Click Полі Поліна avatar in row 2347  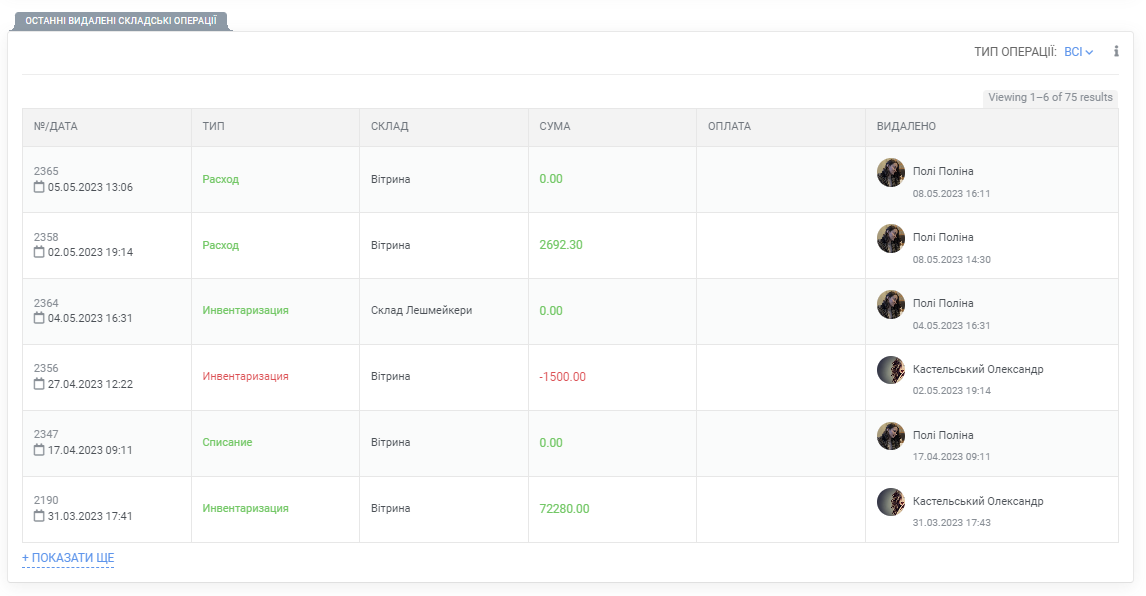click(891, 436)
